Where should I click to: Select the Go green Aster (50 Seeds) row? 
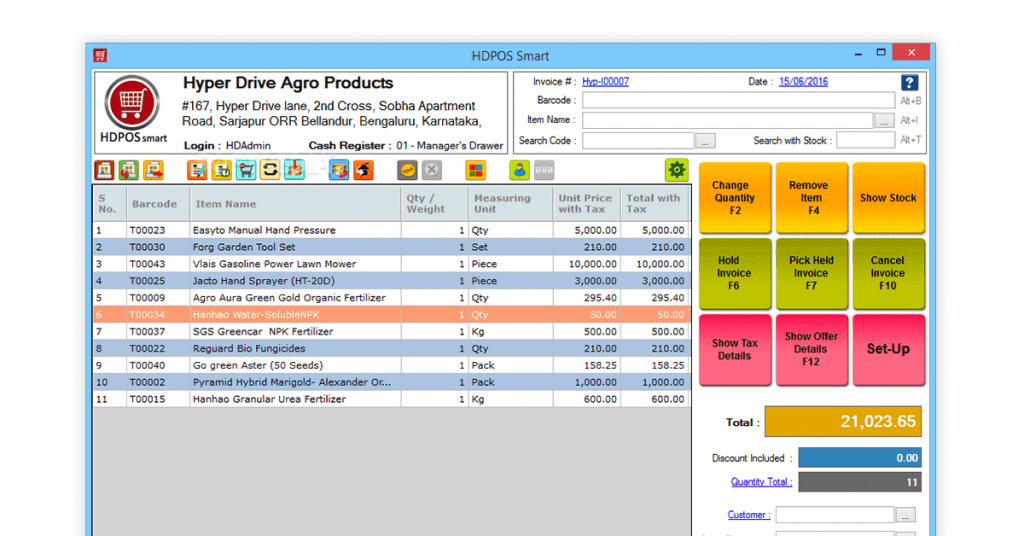click(391, 366)
